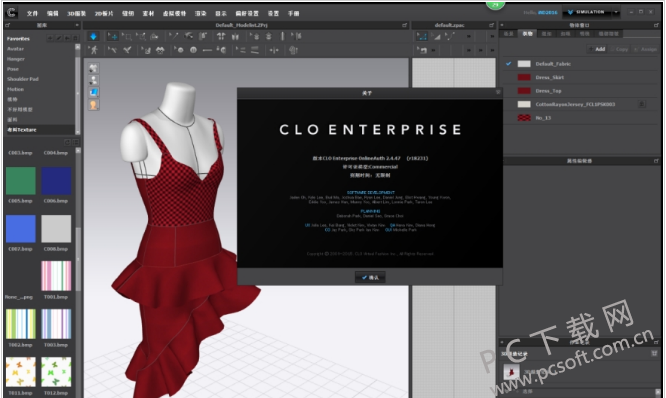Undock the Default_Modelist 3D window
Screen dimensions: 666x398
click(x=404, y=25)
